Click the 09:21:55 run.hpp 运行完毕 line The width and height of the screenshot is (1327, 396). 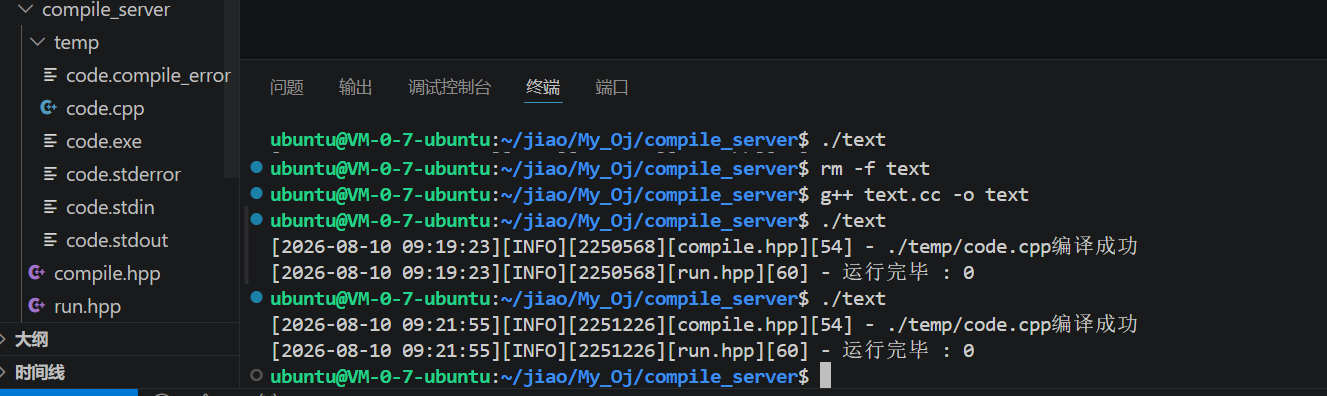point(622,351)
